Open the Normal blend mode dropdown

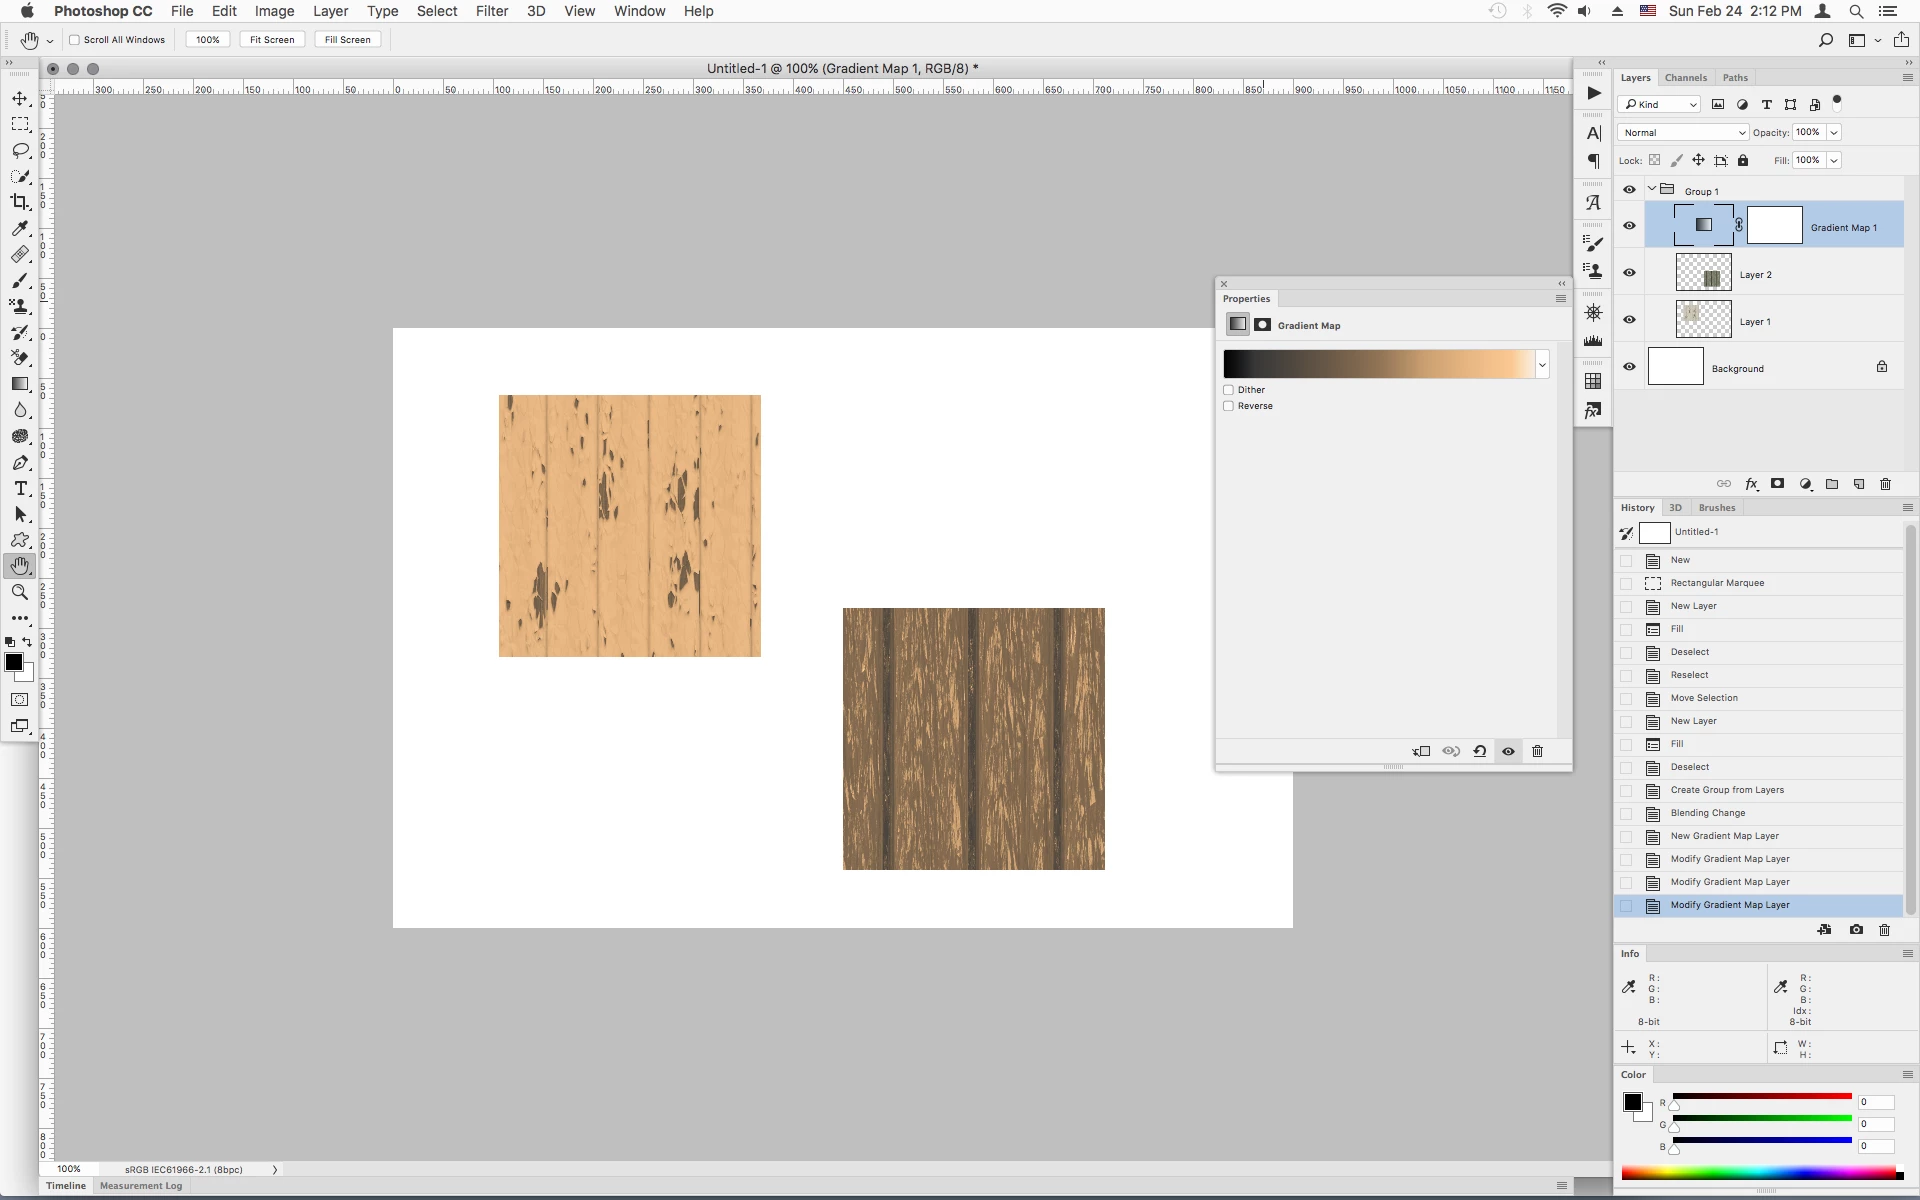[1683, 132]
